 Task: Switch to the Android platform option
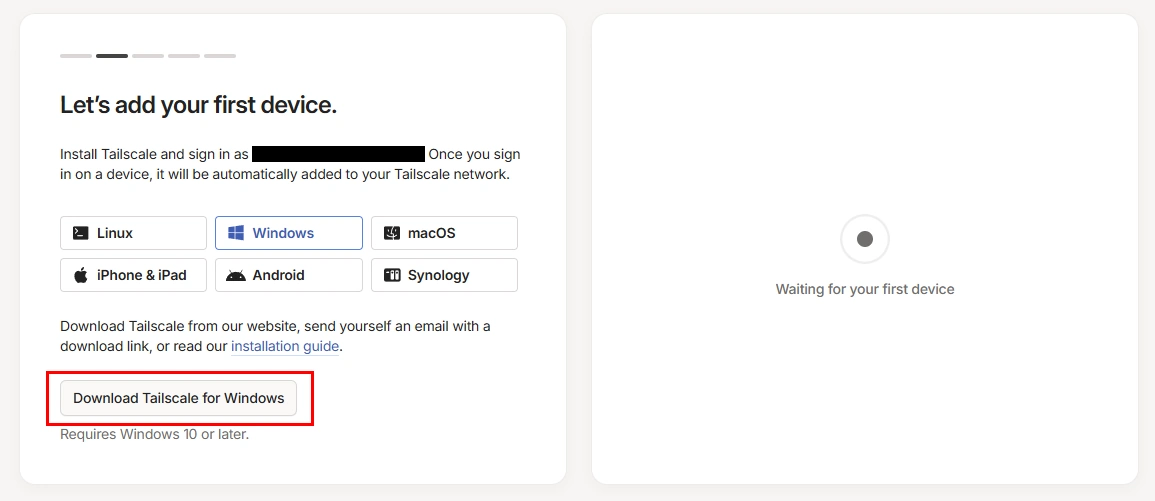coord(289,275)
